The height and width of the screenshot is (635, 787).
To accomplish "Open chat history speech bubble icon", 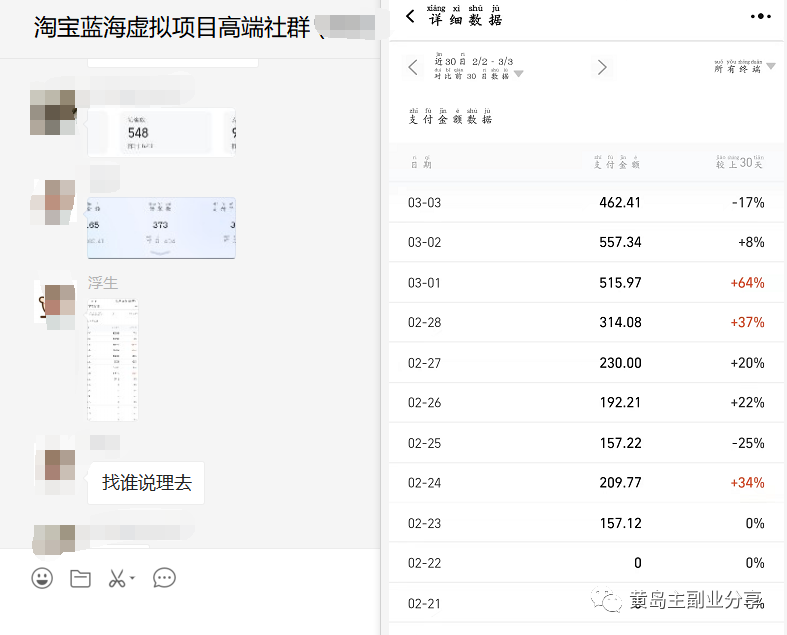I will (x=164, y=578).
